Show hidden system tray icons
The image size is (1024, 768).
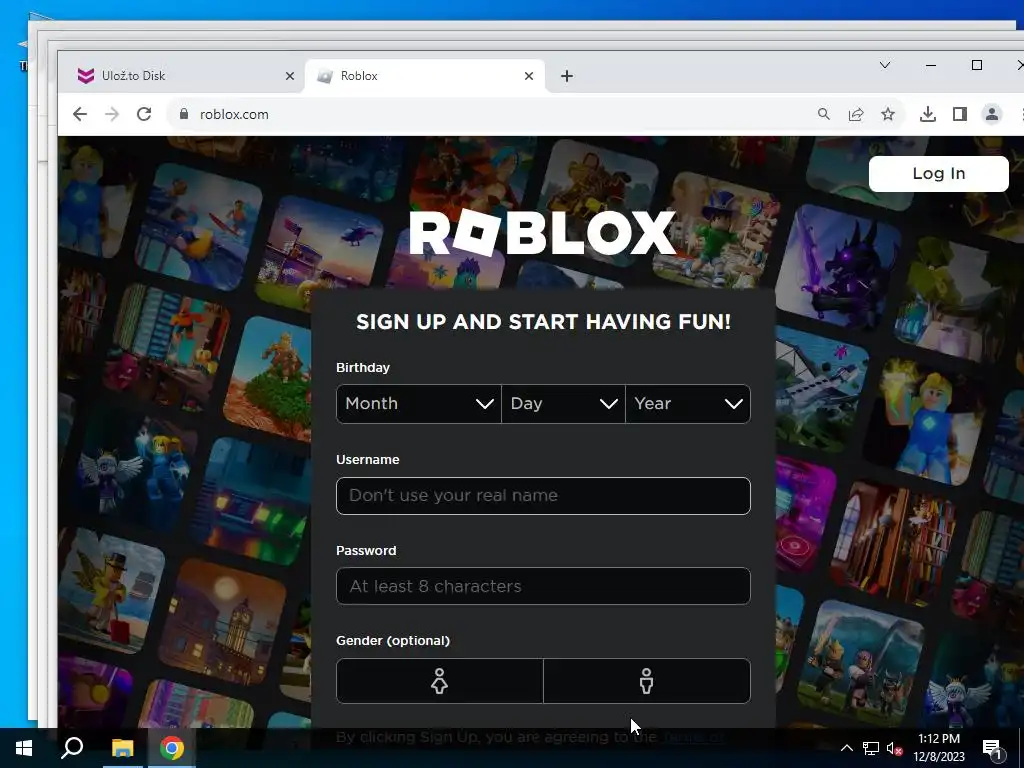pos(846,748)
